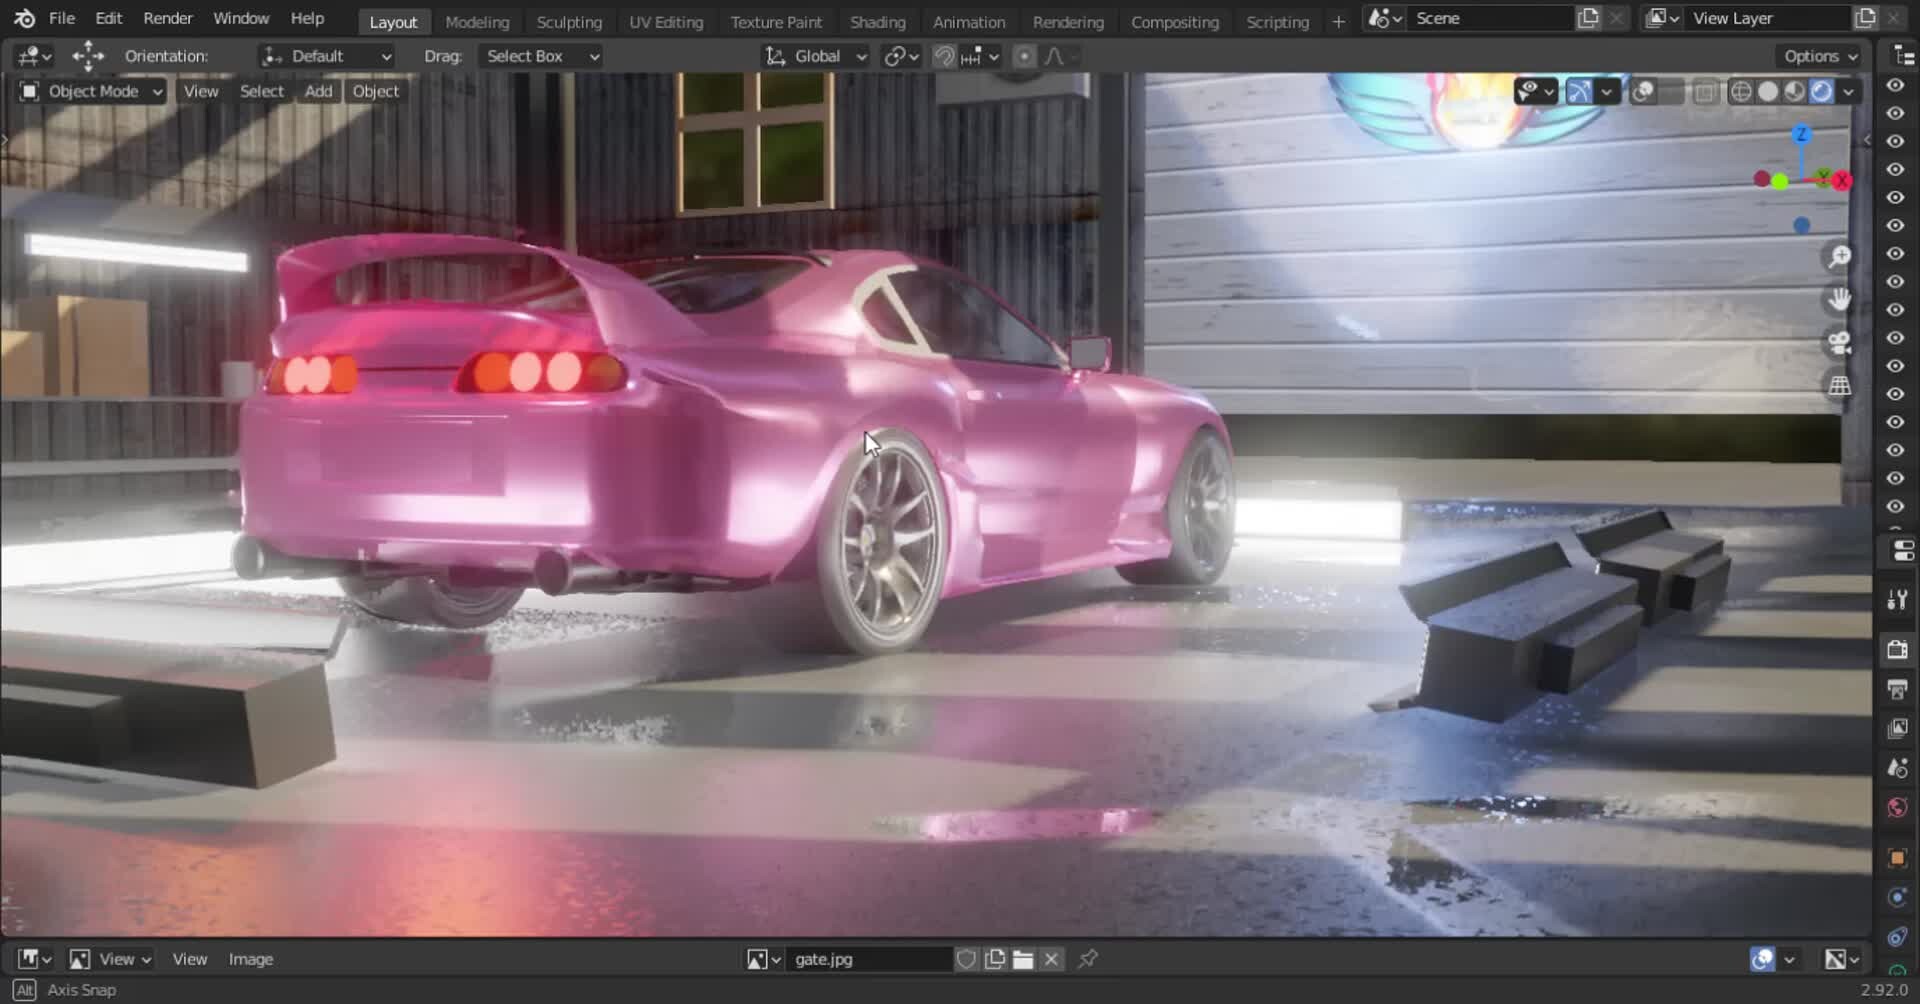The image size is (1920, 1004).
Task: Select Wireframe viewport shading mode
Action: pos(1742,91)
